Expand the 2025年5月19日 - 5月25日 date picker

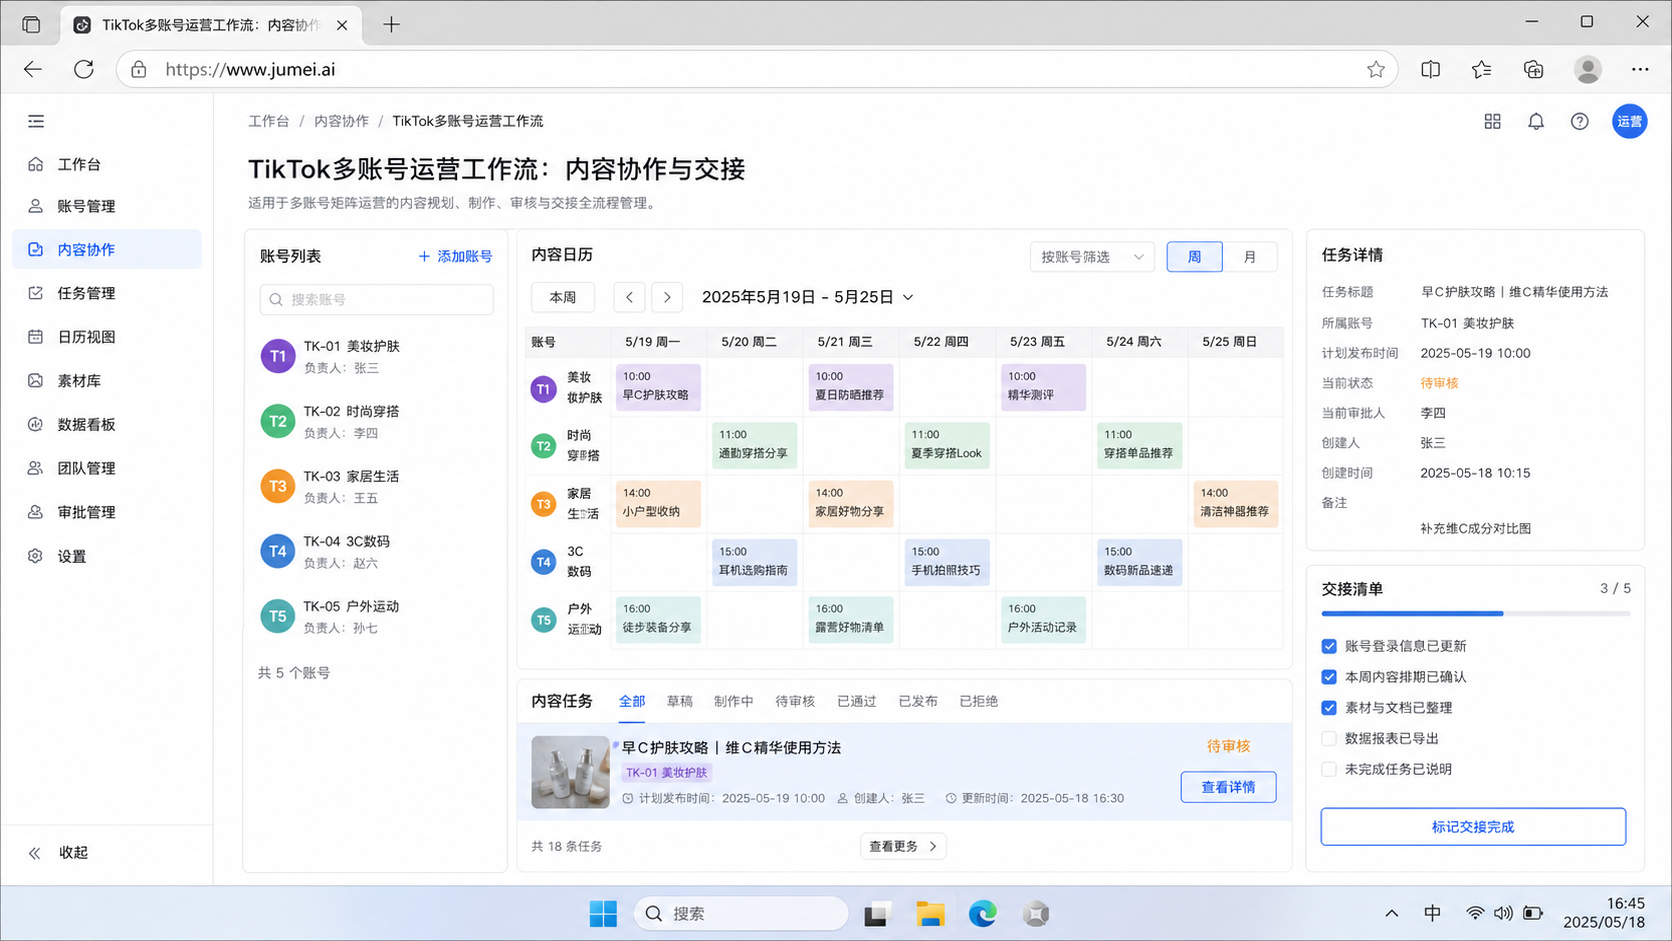click(x=808, y=297)
